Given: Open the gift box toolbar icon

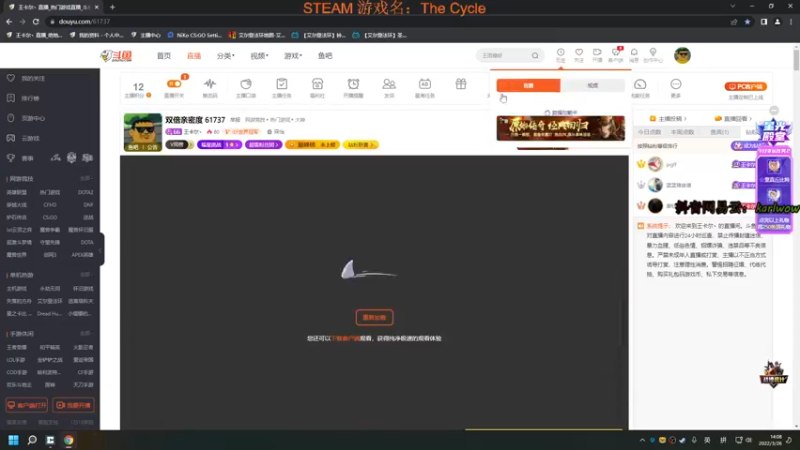Looking at the screenshot, I should (x=461, y=84).
